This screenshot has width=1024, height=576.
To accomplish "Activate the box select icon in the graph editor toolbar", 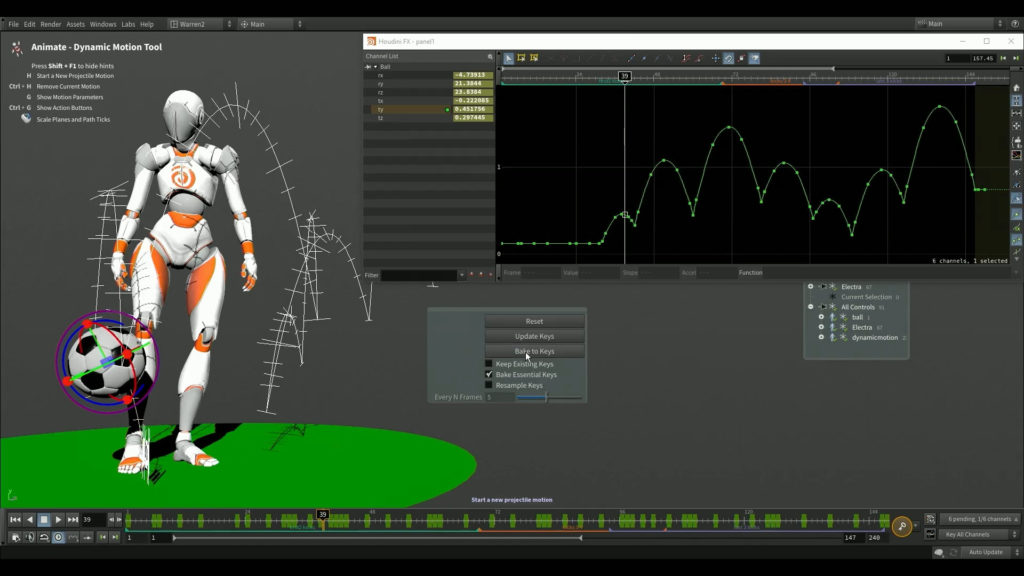I will pos(521,56).
